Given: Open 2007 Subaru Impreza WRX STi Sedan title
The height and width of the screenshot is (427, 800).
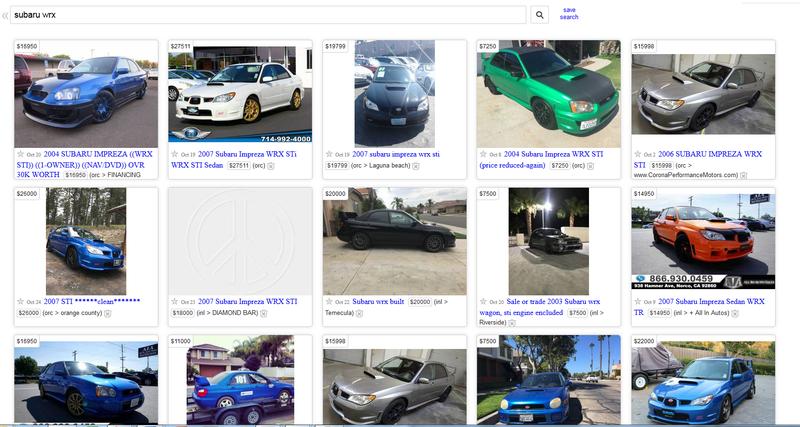Looking at the screenshot, I should (234, 159).
